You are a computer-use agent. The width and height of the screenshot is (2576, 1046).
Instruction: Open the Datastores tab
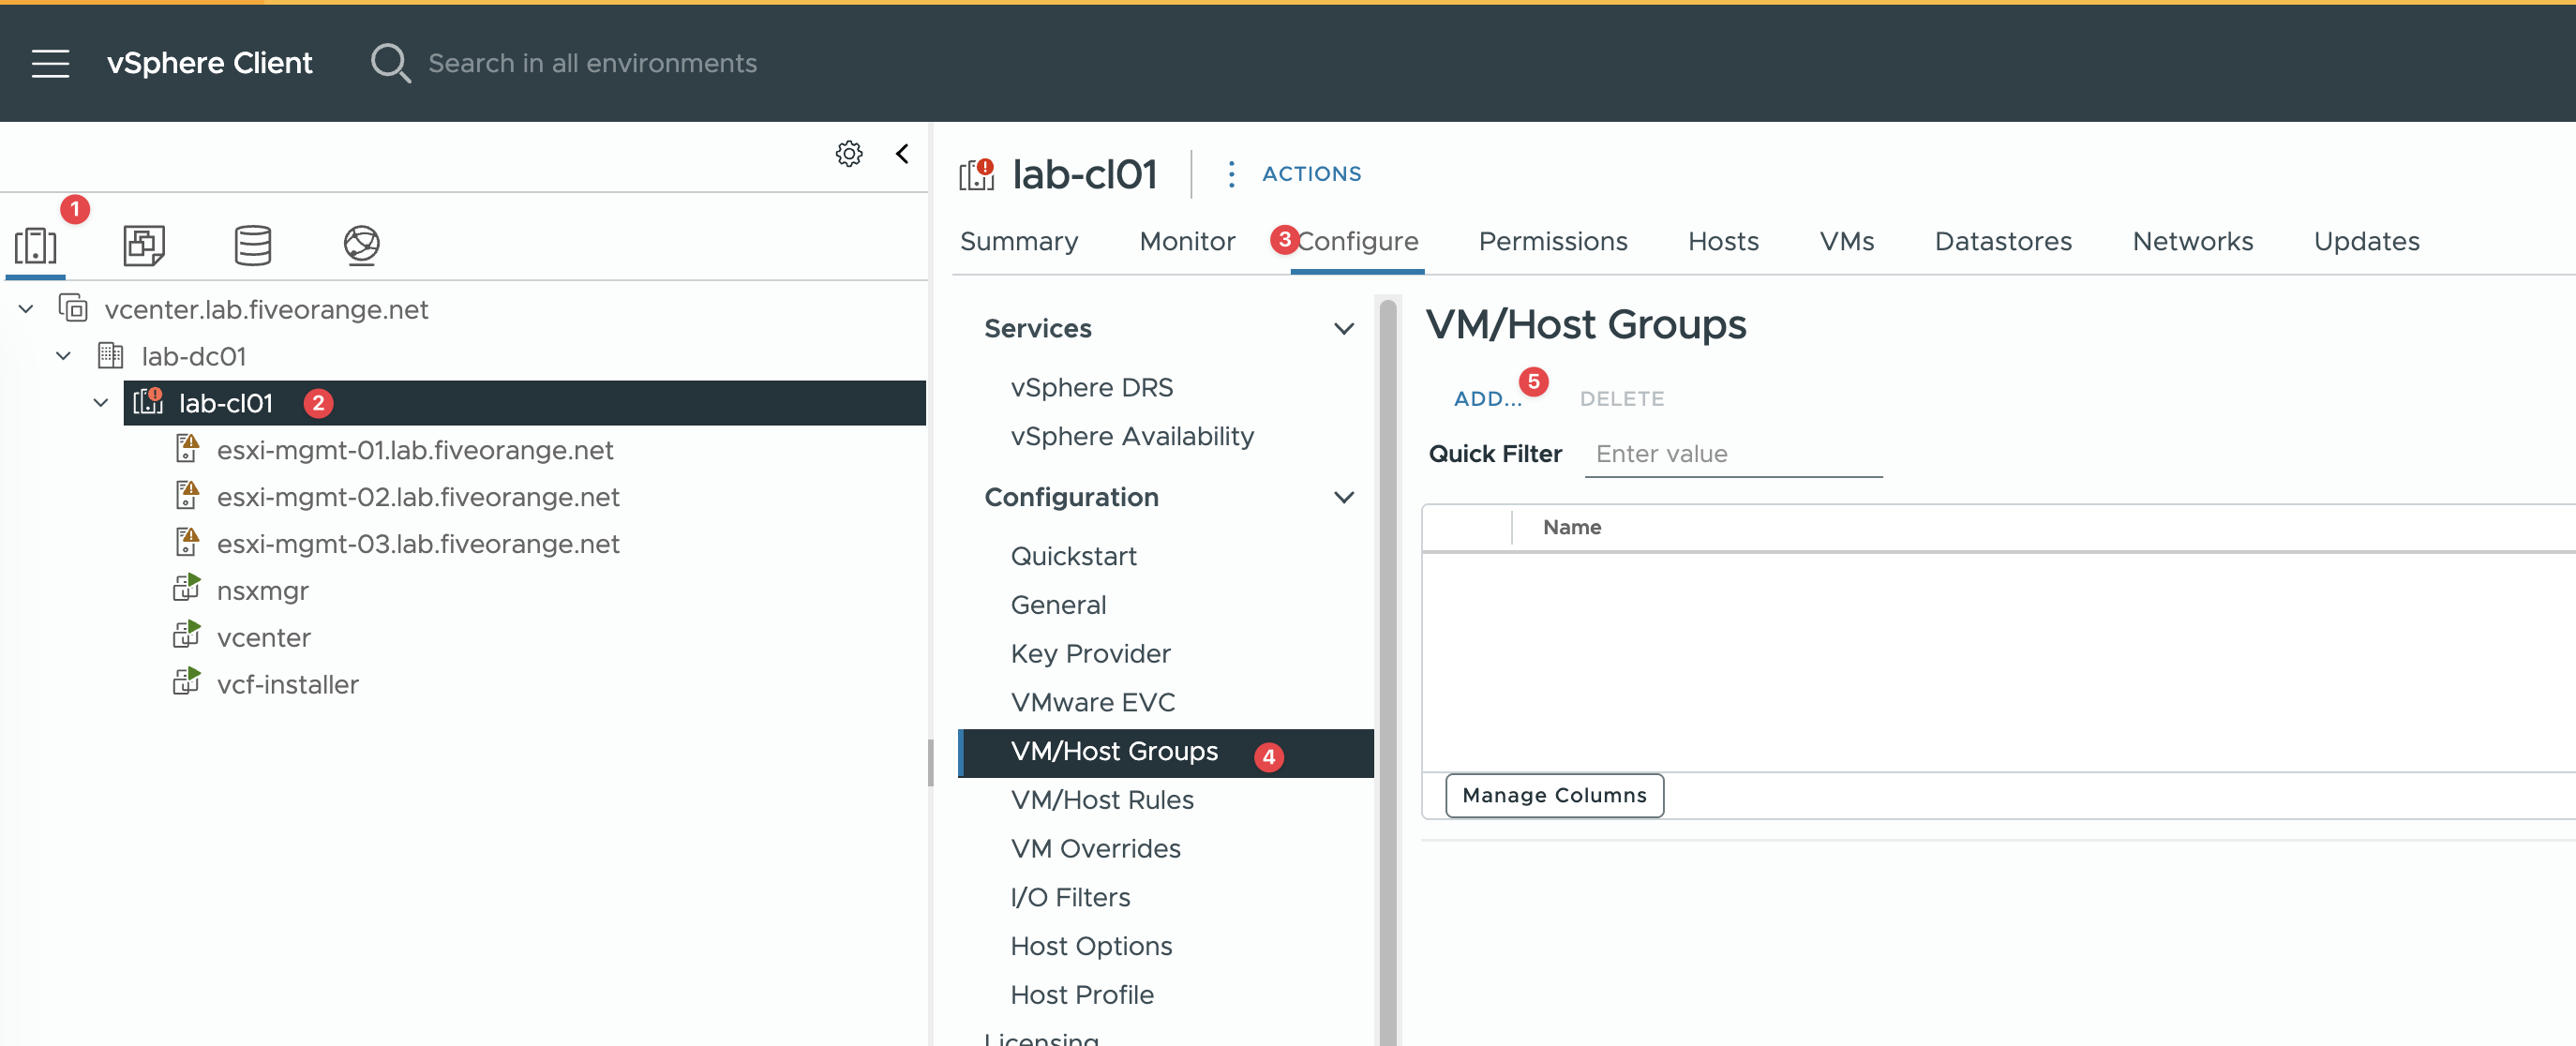coord(2002,241)
